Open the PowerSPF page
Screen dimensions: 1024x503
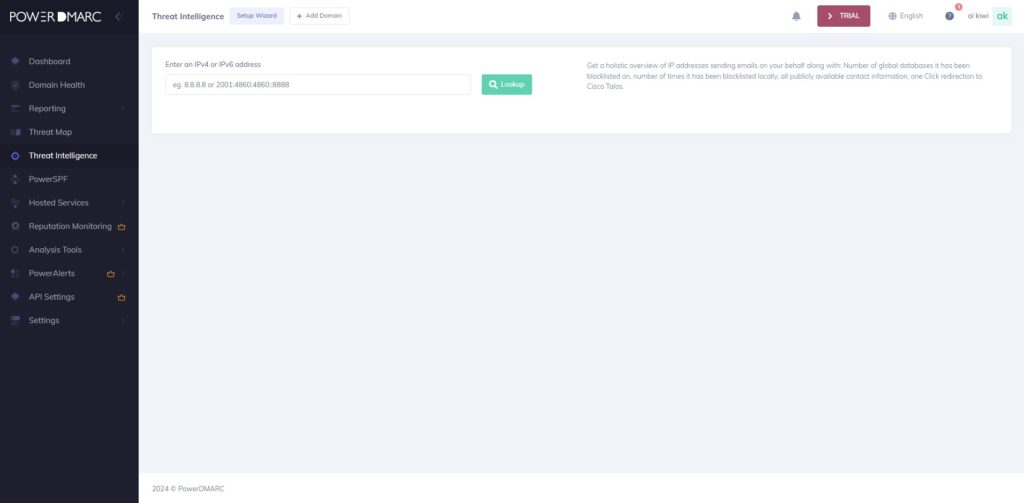click(69, 179)
